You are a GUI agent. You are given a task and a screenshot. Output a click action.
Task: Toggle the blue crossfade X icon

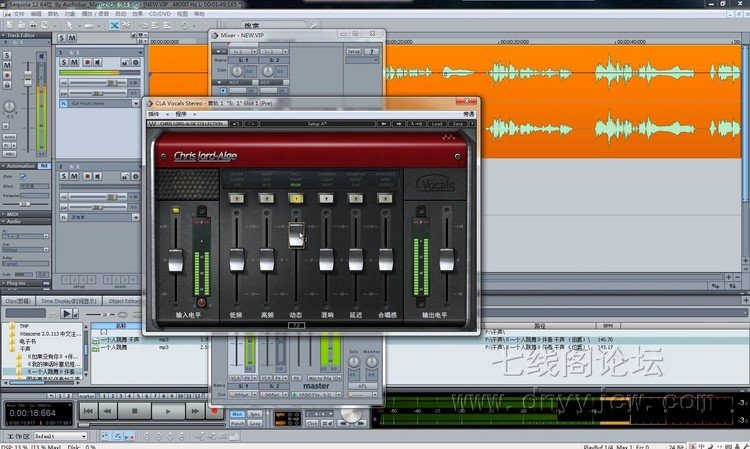pyautogui.click(x=114, y=25)
